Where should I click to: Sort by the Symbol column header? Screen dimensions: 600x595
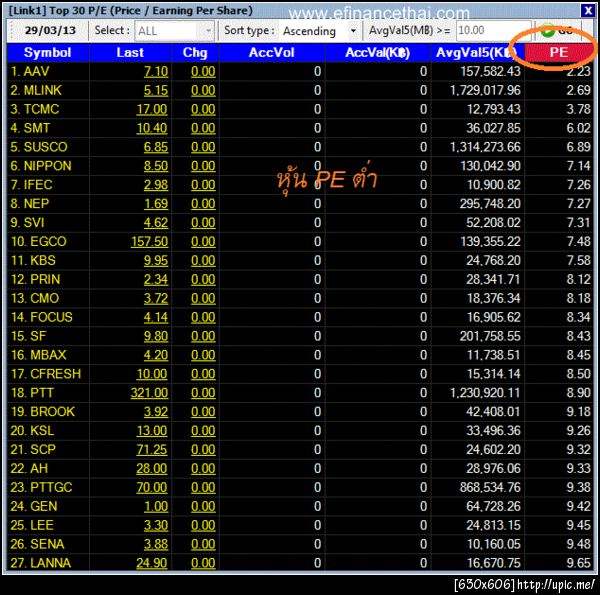click(x=47, y=52)
